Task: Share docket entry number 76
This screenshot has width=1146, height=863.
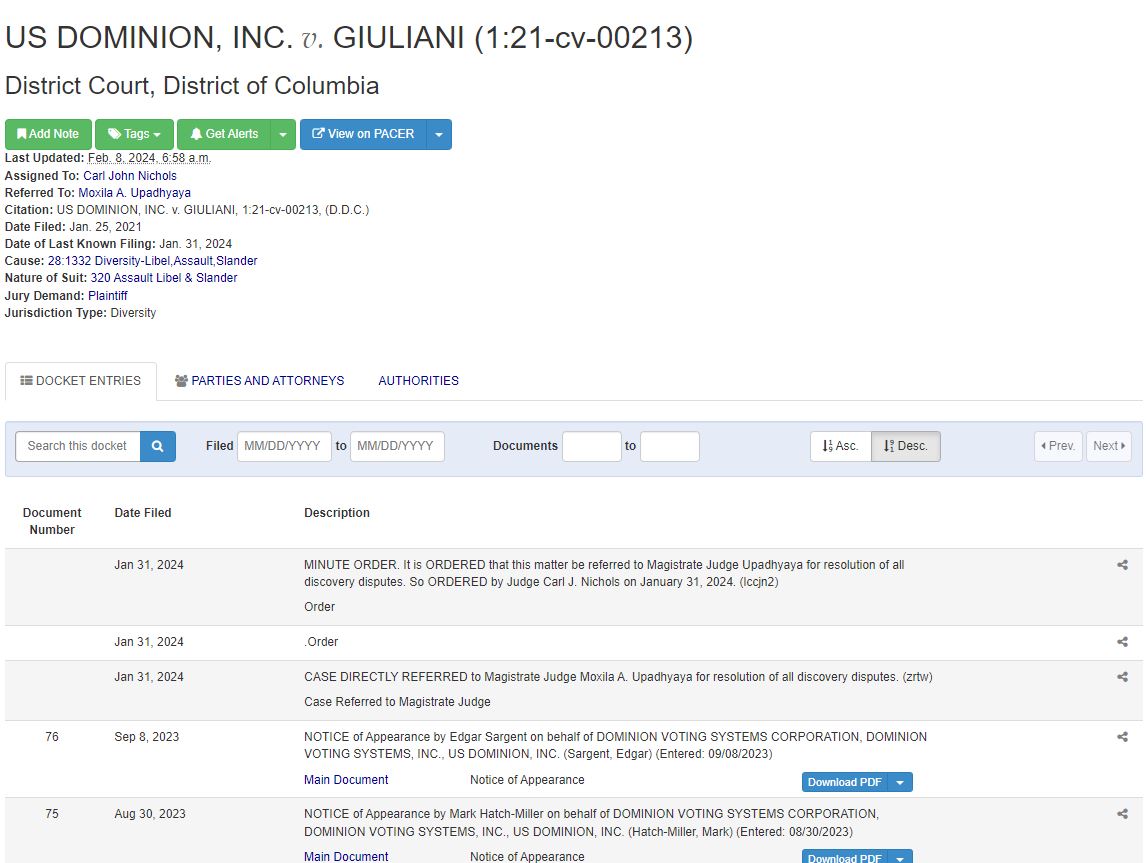Action: tap(1122, 737)
